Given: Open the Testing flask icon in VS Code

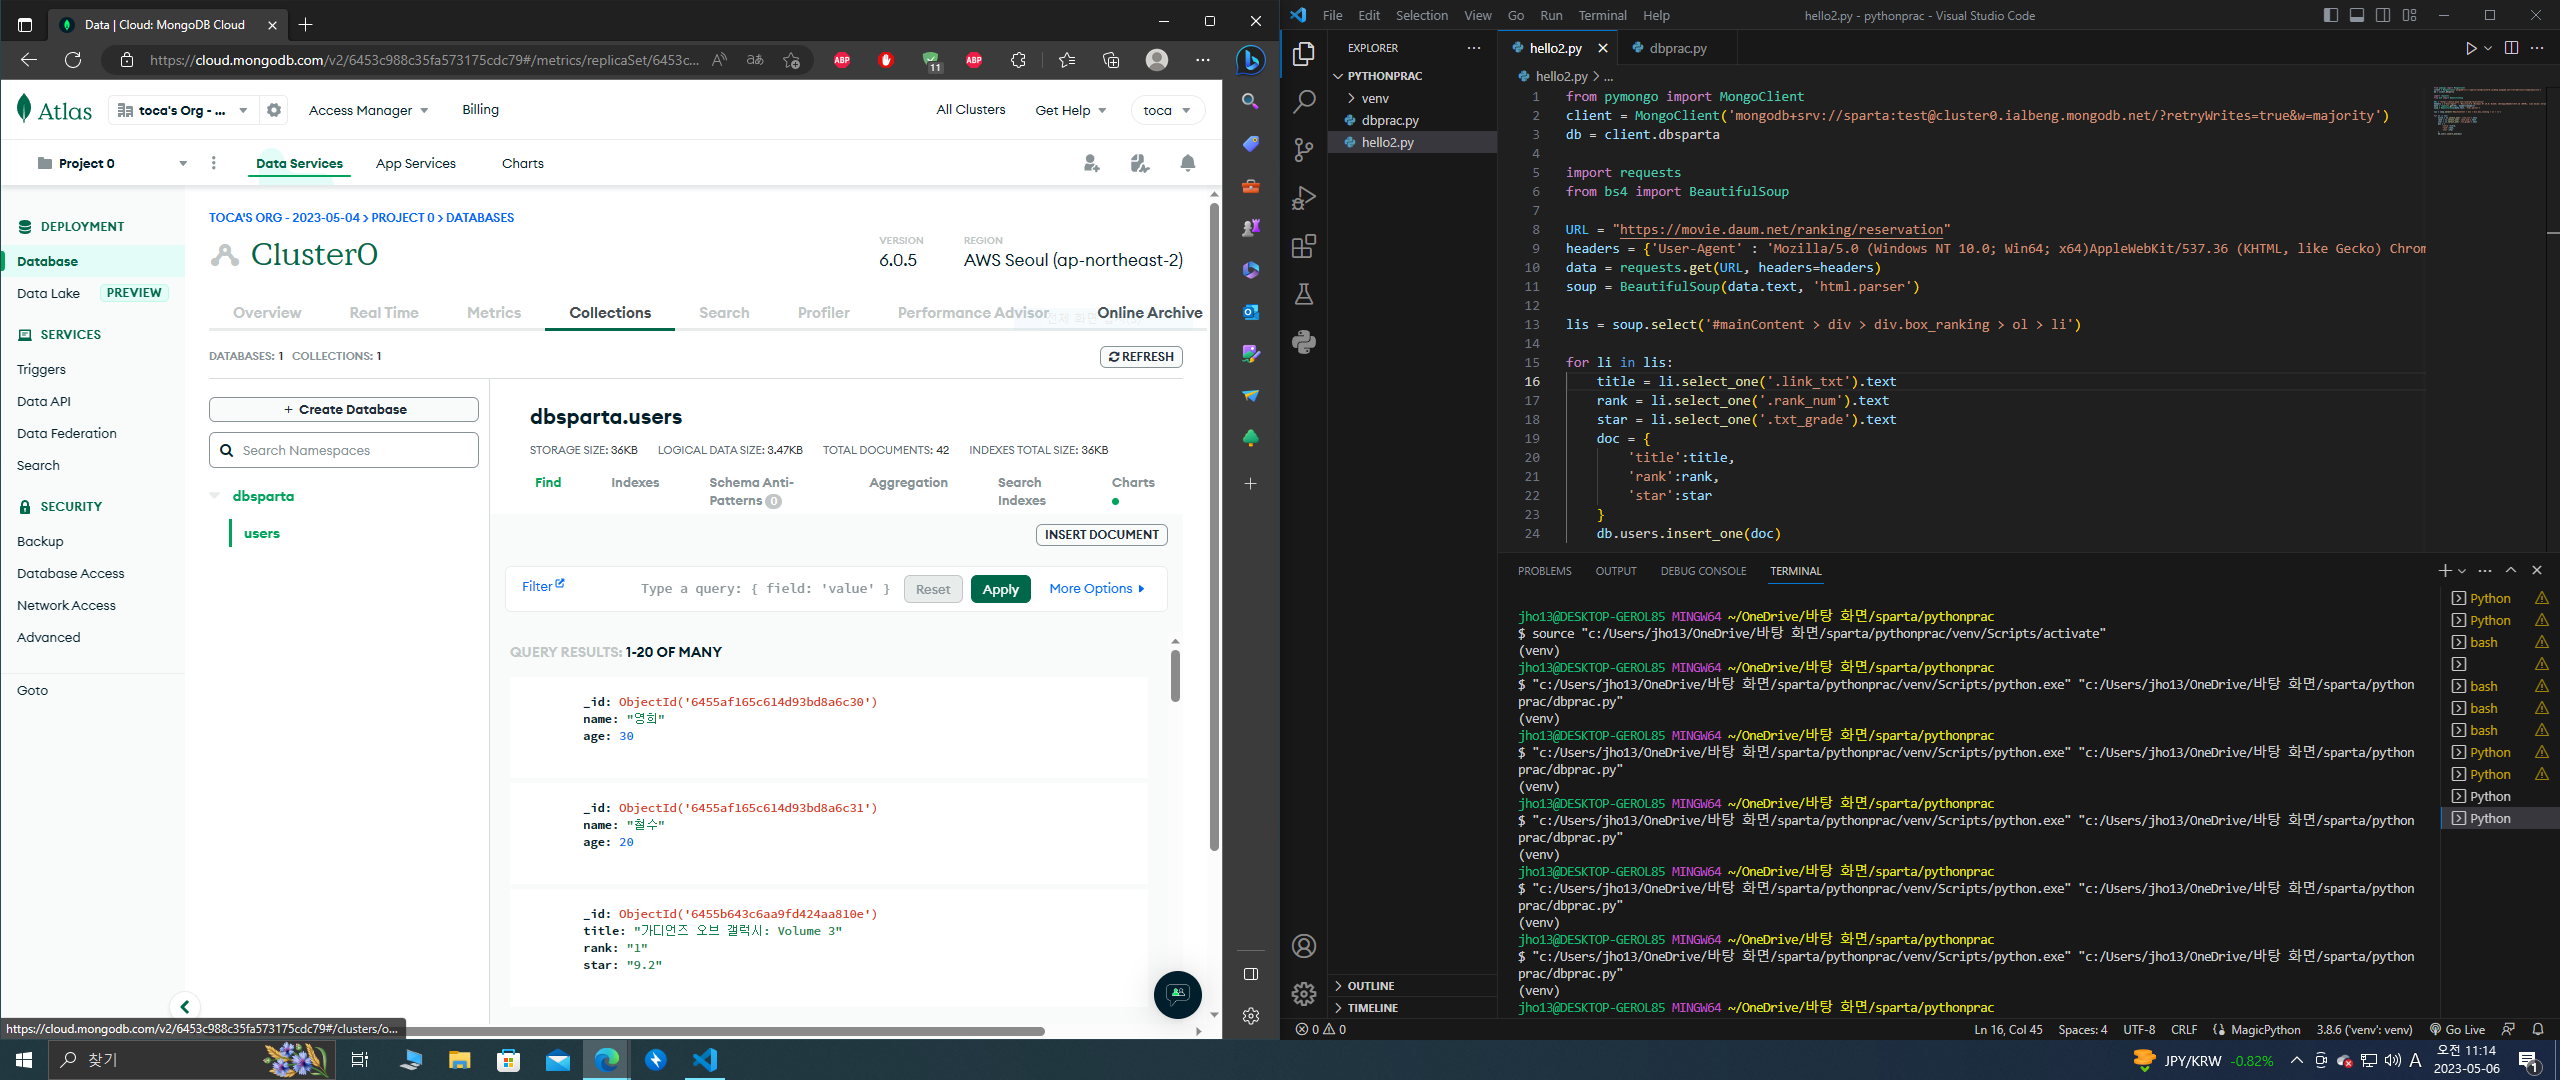Looking at the screenshot, I should (1304, 294).
